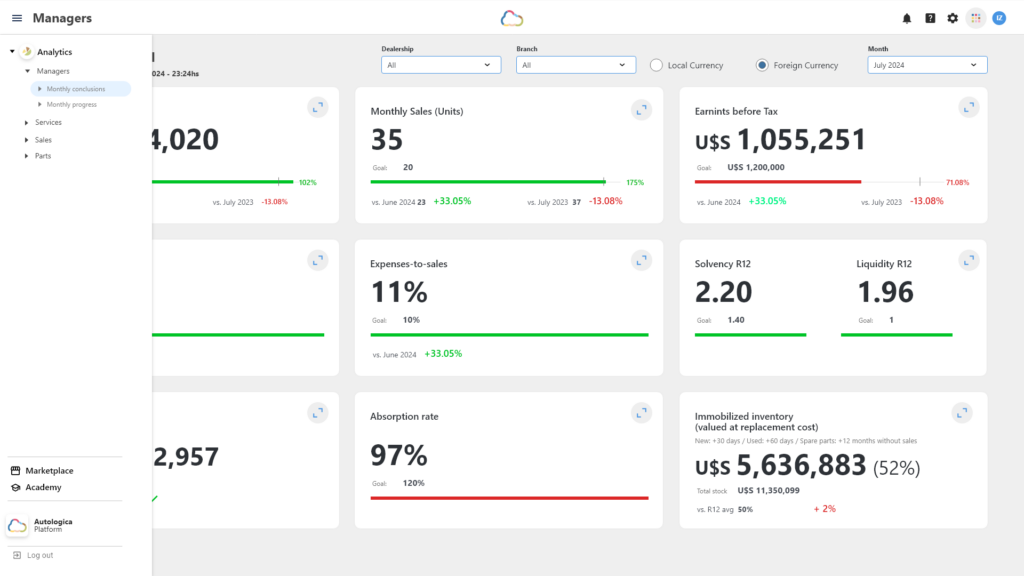This screenshot has height=576, width=1024.
Task: Click the Expenses-to-sales 11% value
Action: (399, 292)
